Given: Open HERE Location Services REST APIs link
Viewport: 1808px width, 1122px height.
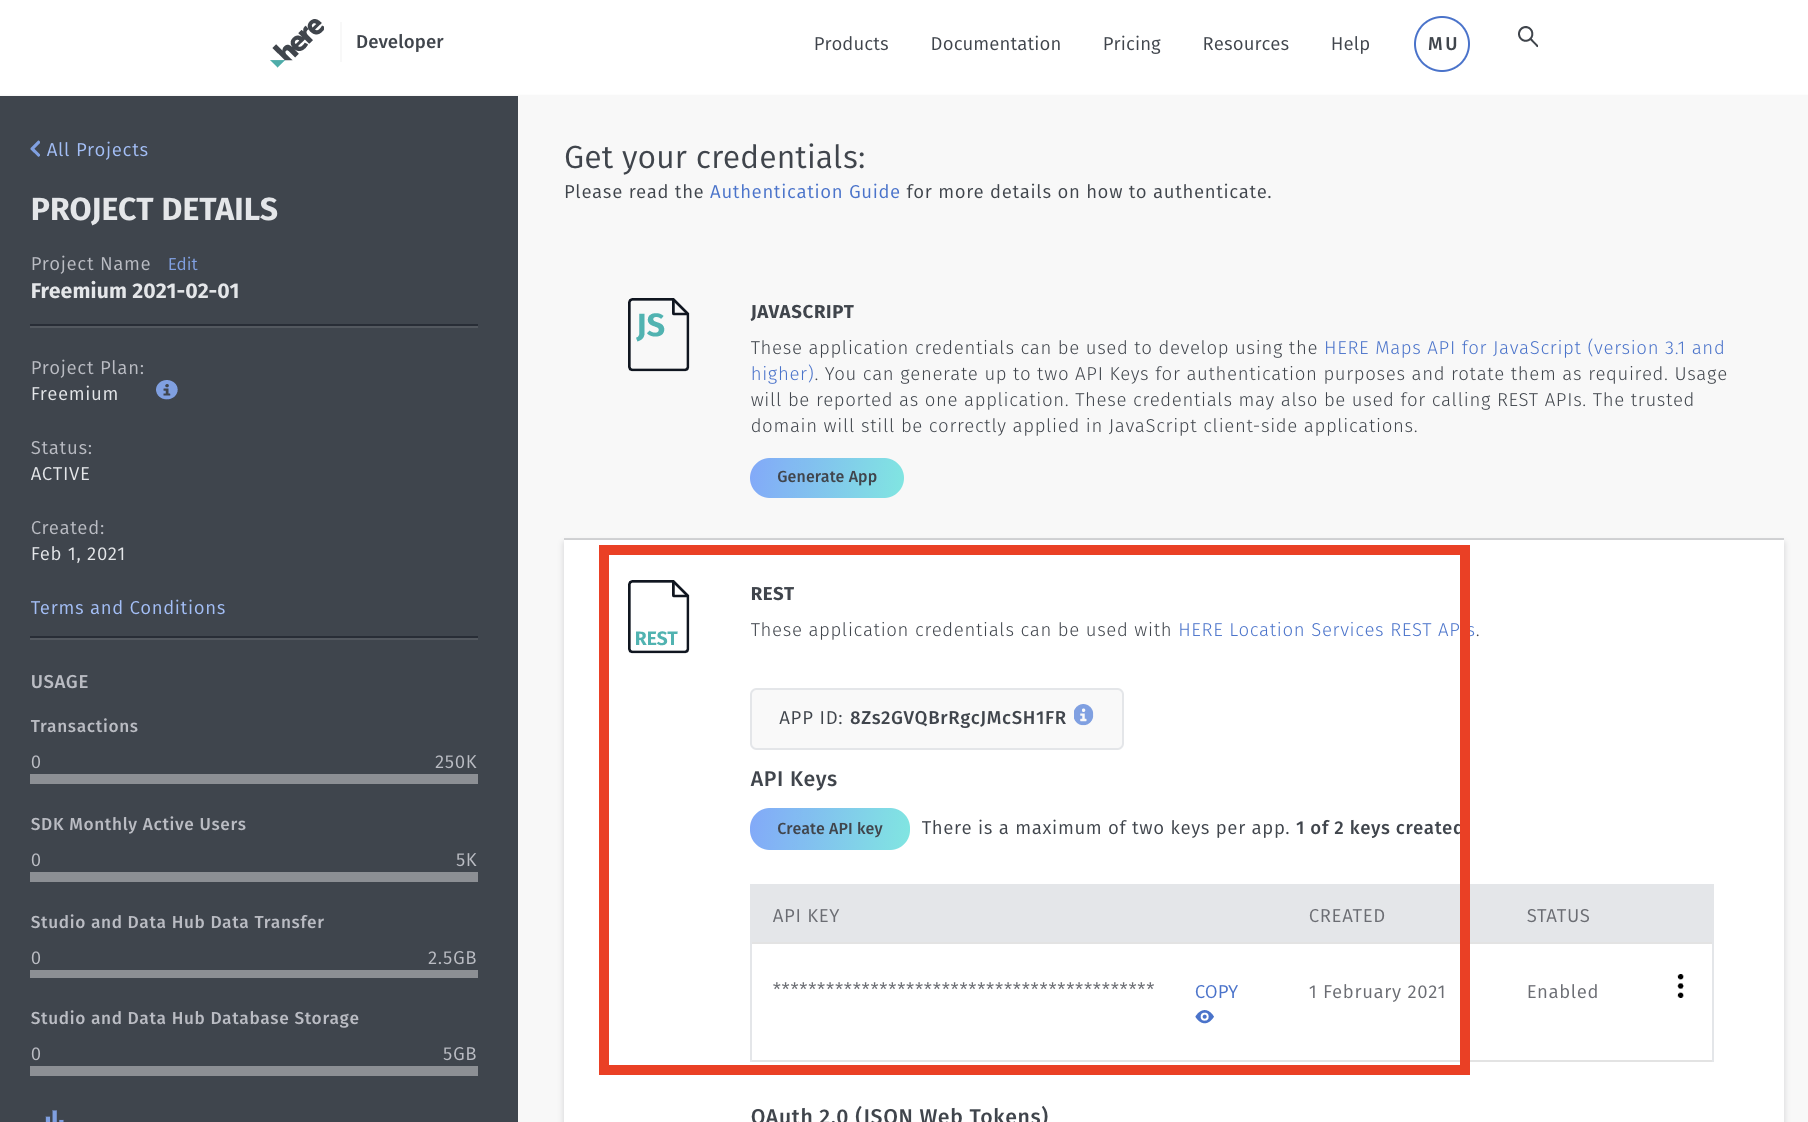Looking at the screenshot, I should pyautogui.click(x=1327, y=630).
